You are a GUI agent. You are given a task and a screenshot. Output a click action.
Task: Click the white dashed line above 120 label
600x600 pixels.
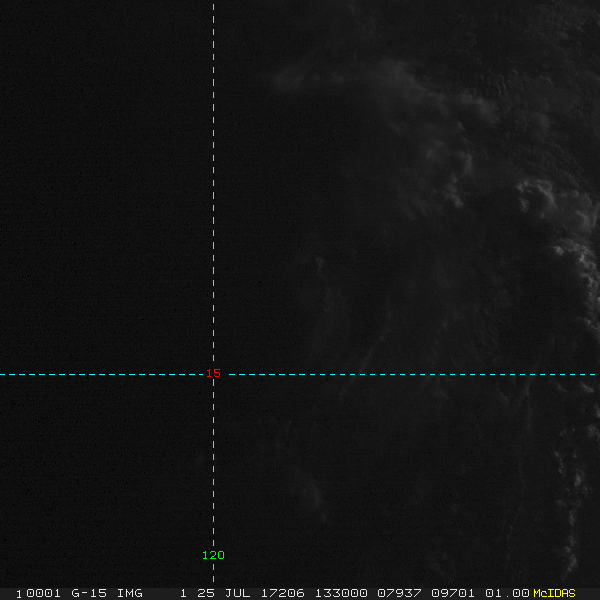coord(213,500)
